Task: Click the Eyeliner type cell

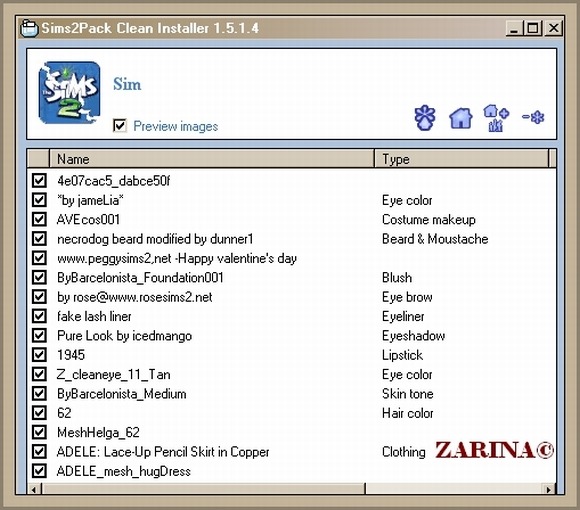Action: (403, 316)
